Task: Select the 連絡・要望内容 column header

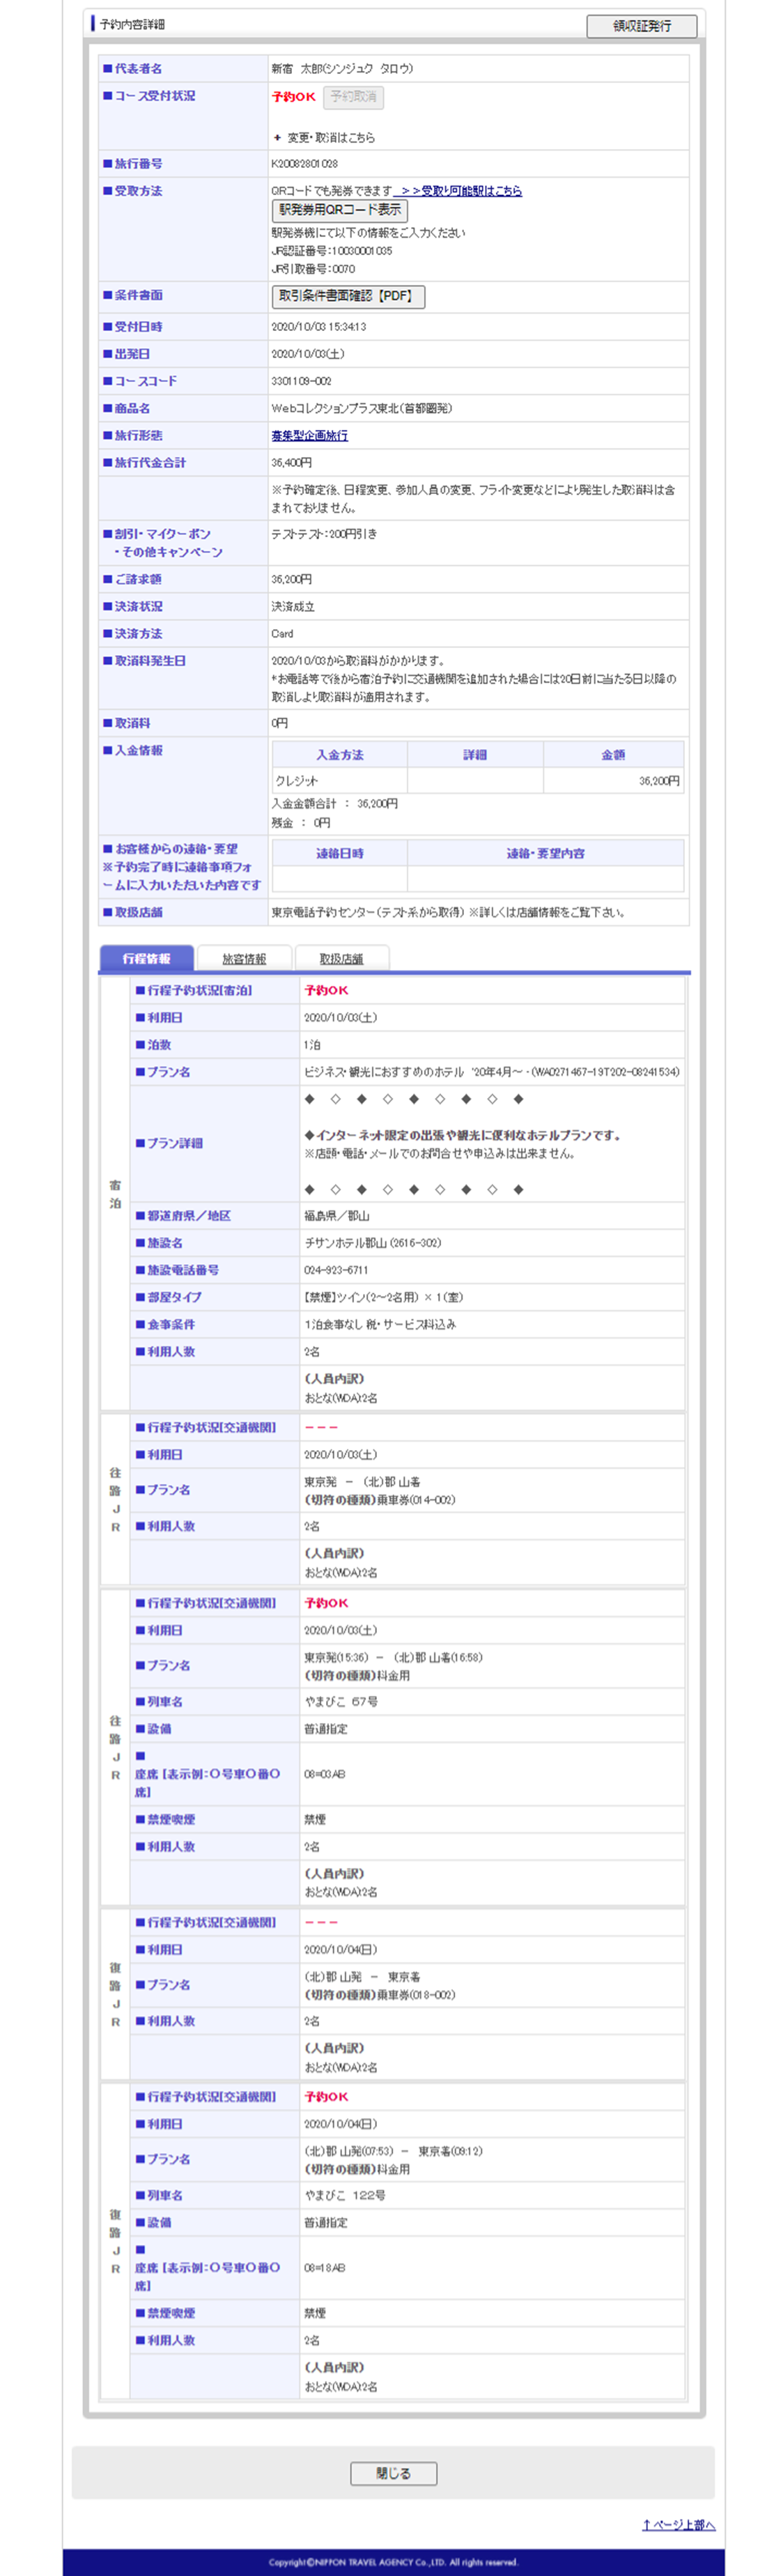Action: (545, 853)
